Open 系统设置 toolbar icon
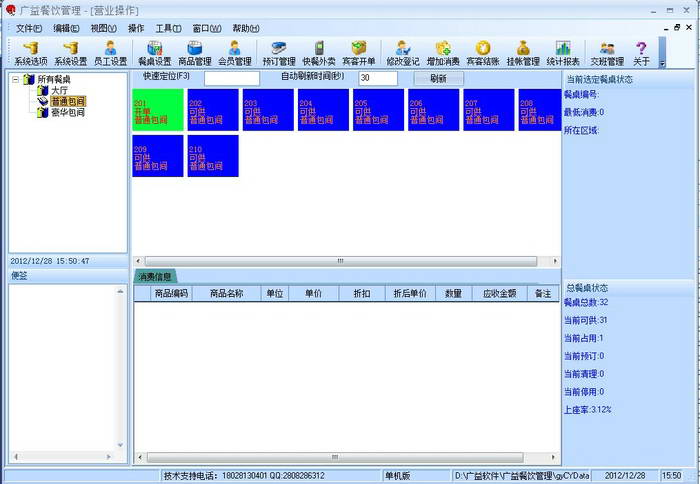700x484 pixels. tap(71, 53)
